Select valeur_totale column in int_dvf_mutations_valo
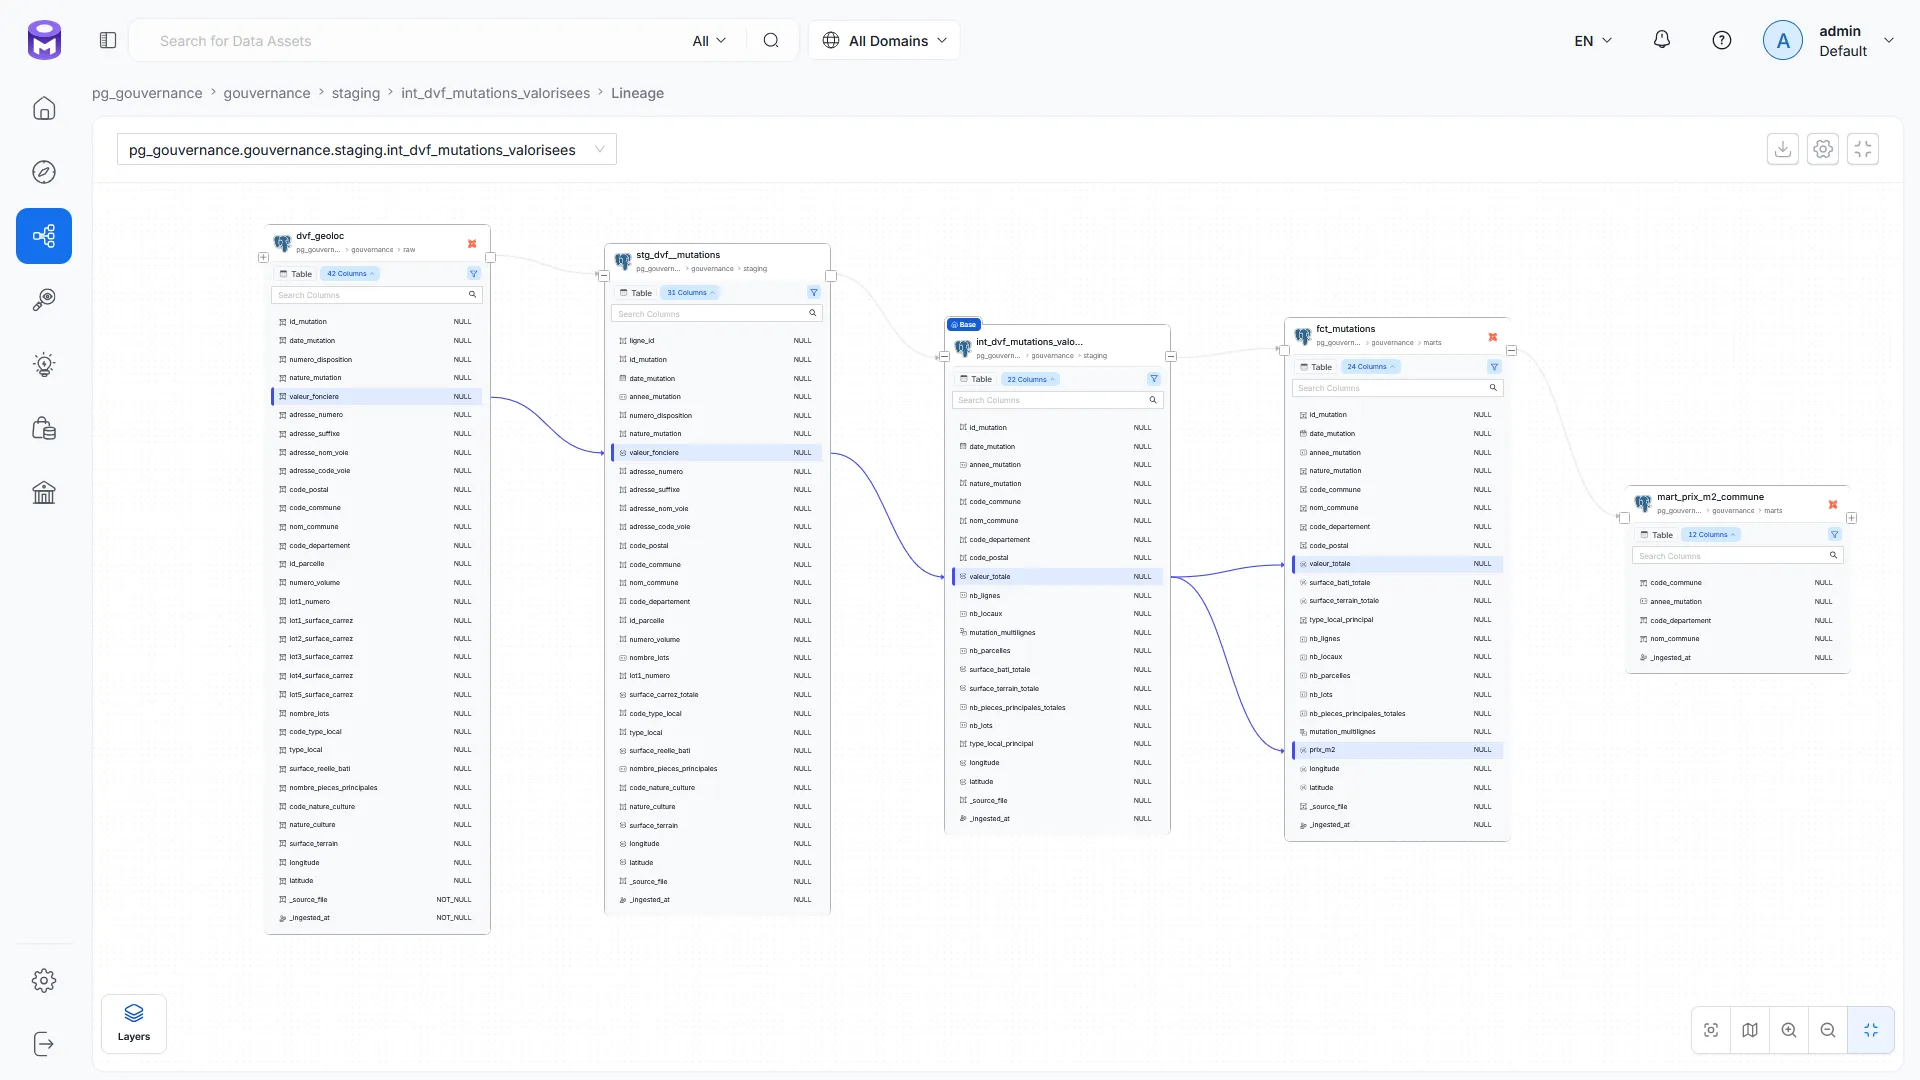This screenshot has height=1080, width=1920. tap(1057, 577)
